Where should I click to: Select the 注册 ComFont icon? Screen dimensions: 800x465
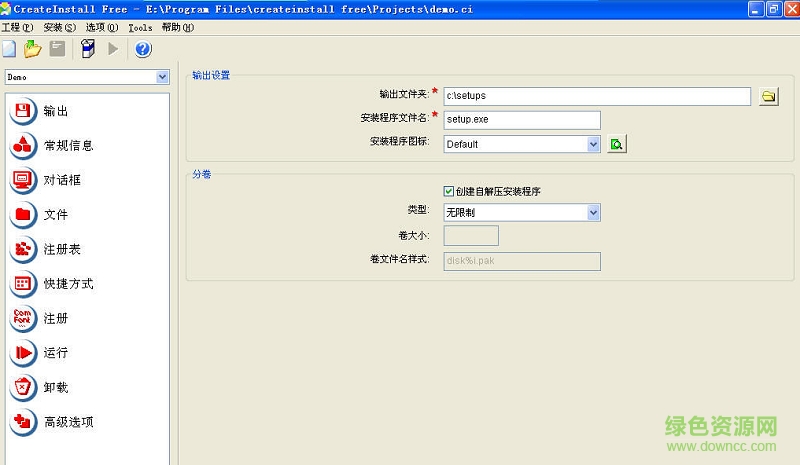click(23, 318)
